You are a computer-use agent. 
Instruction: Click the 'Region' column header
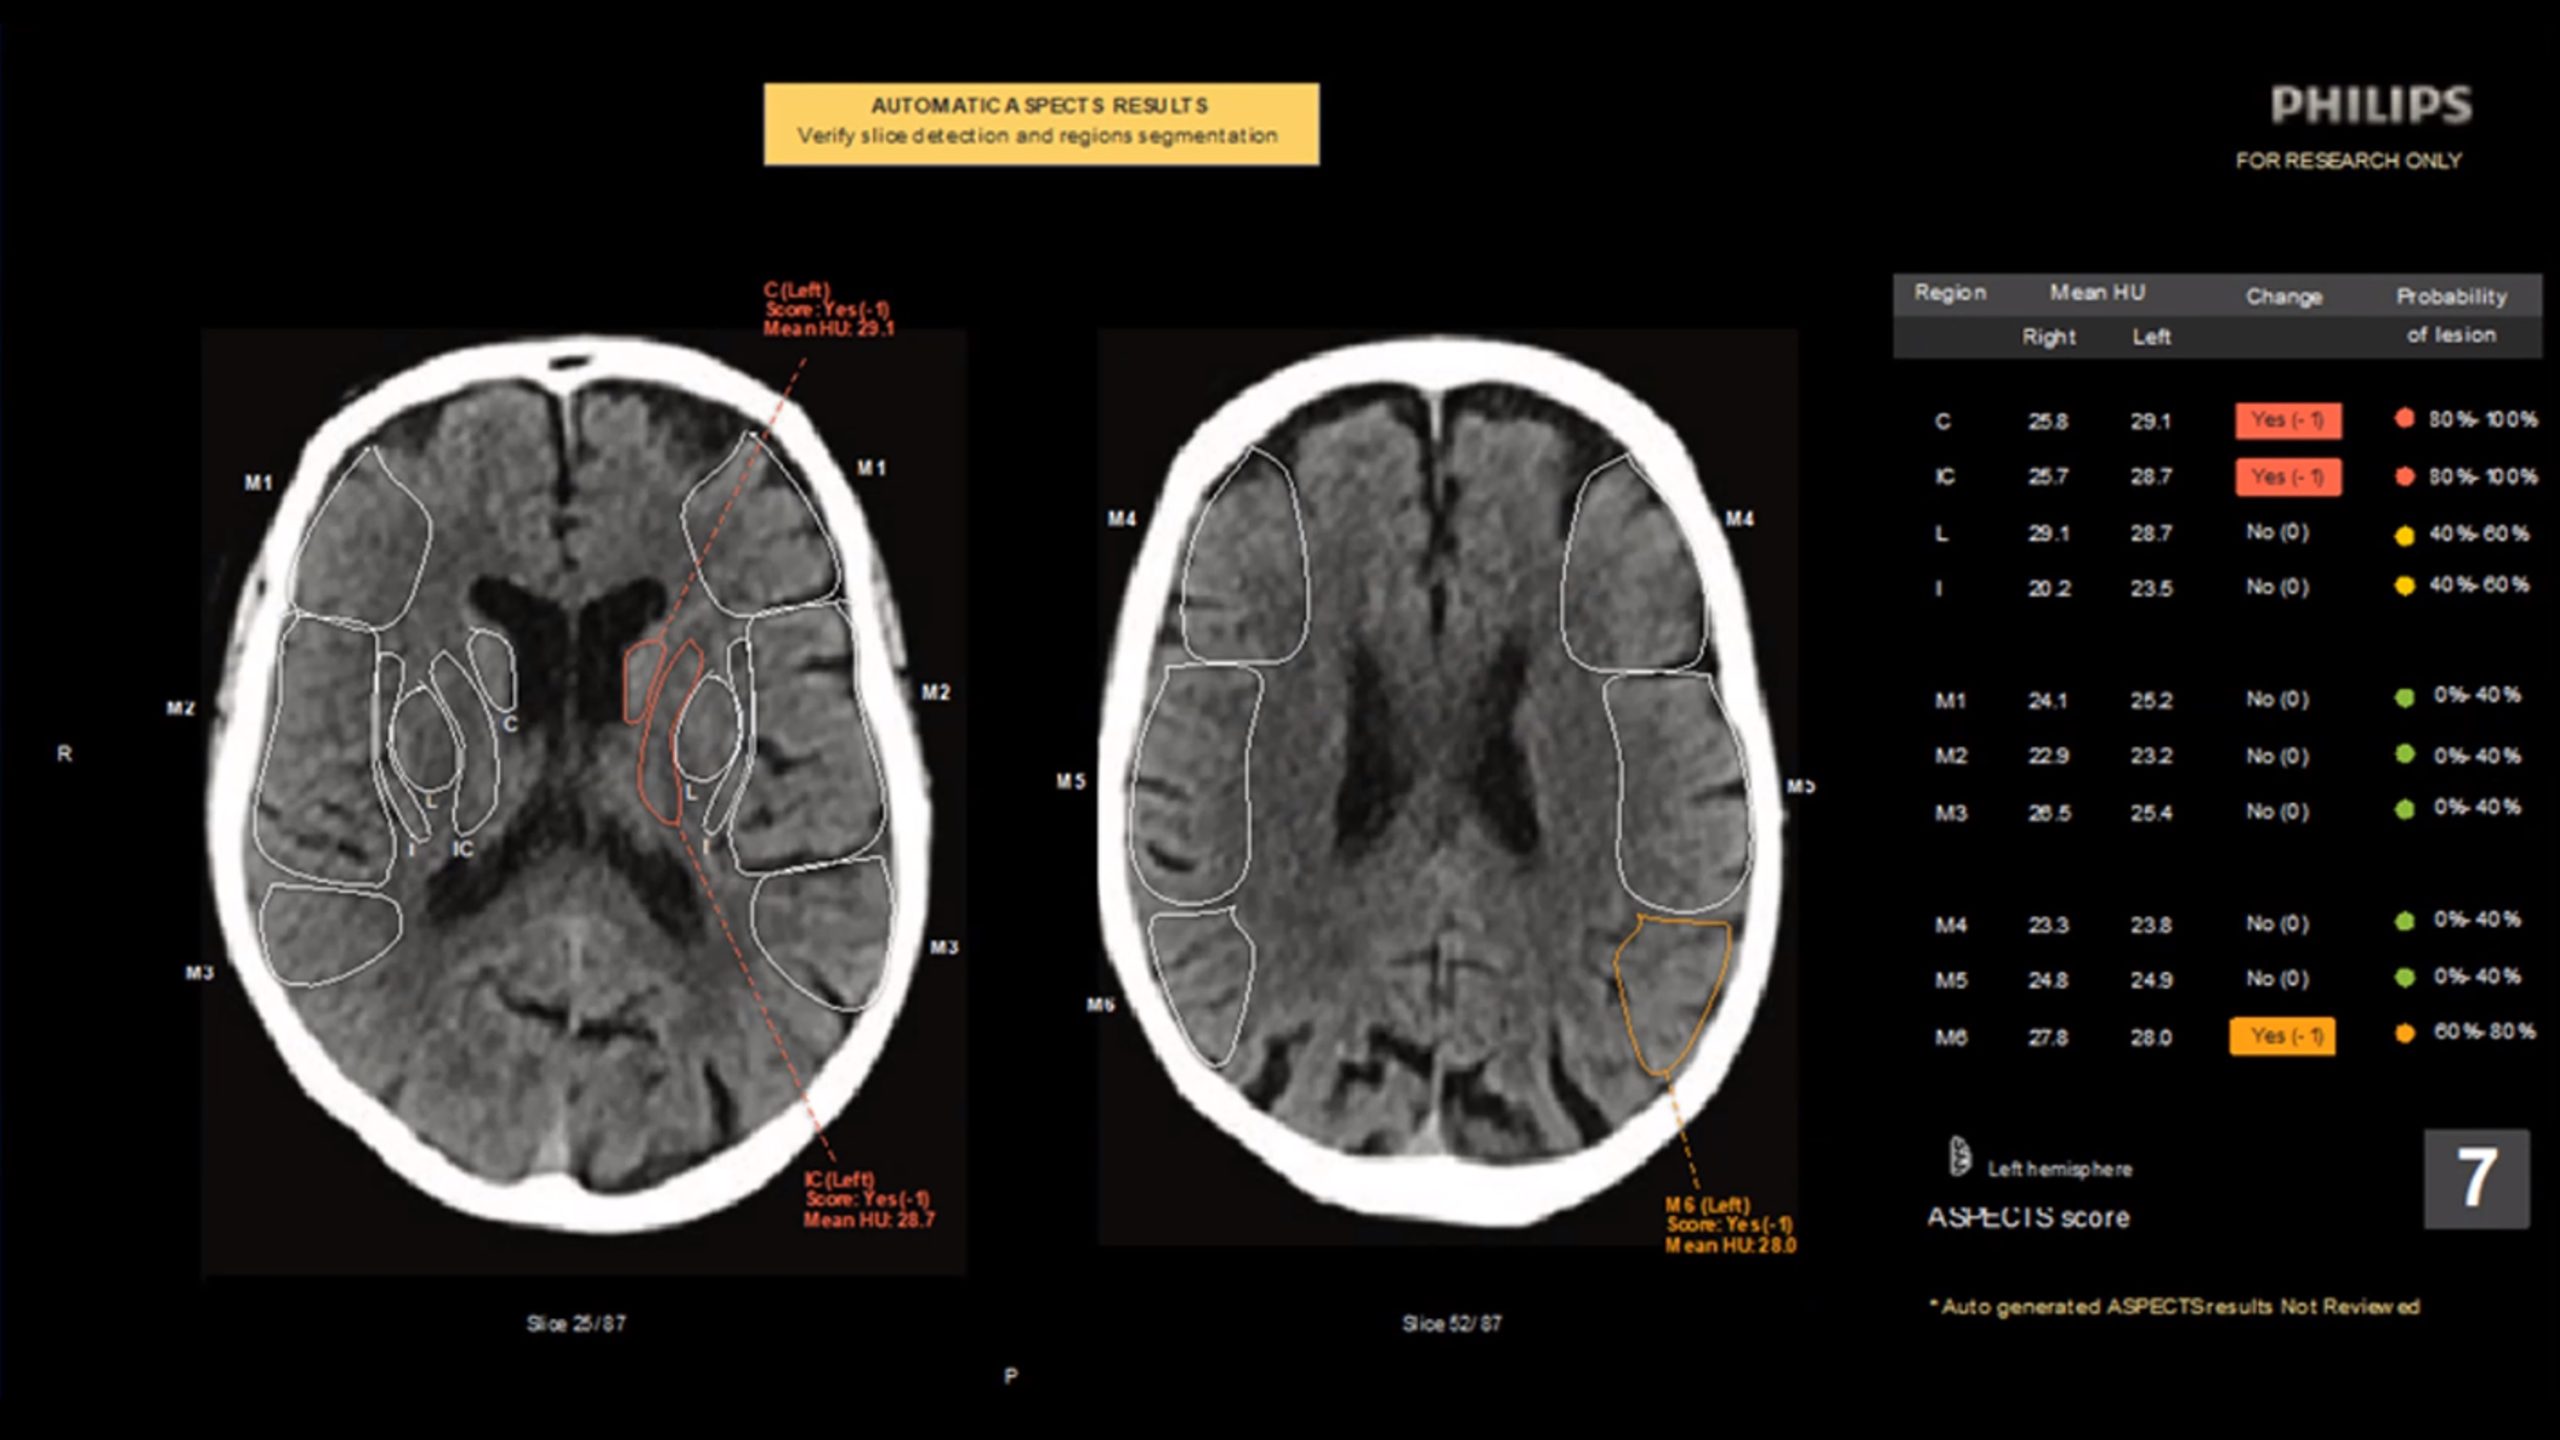coord(1949,292)
